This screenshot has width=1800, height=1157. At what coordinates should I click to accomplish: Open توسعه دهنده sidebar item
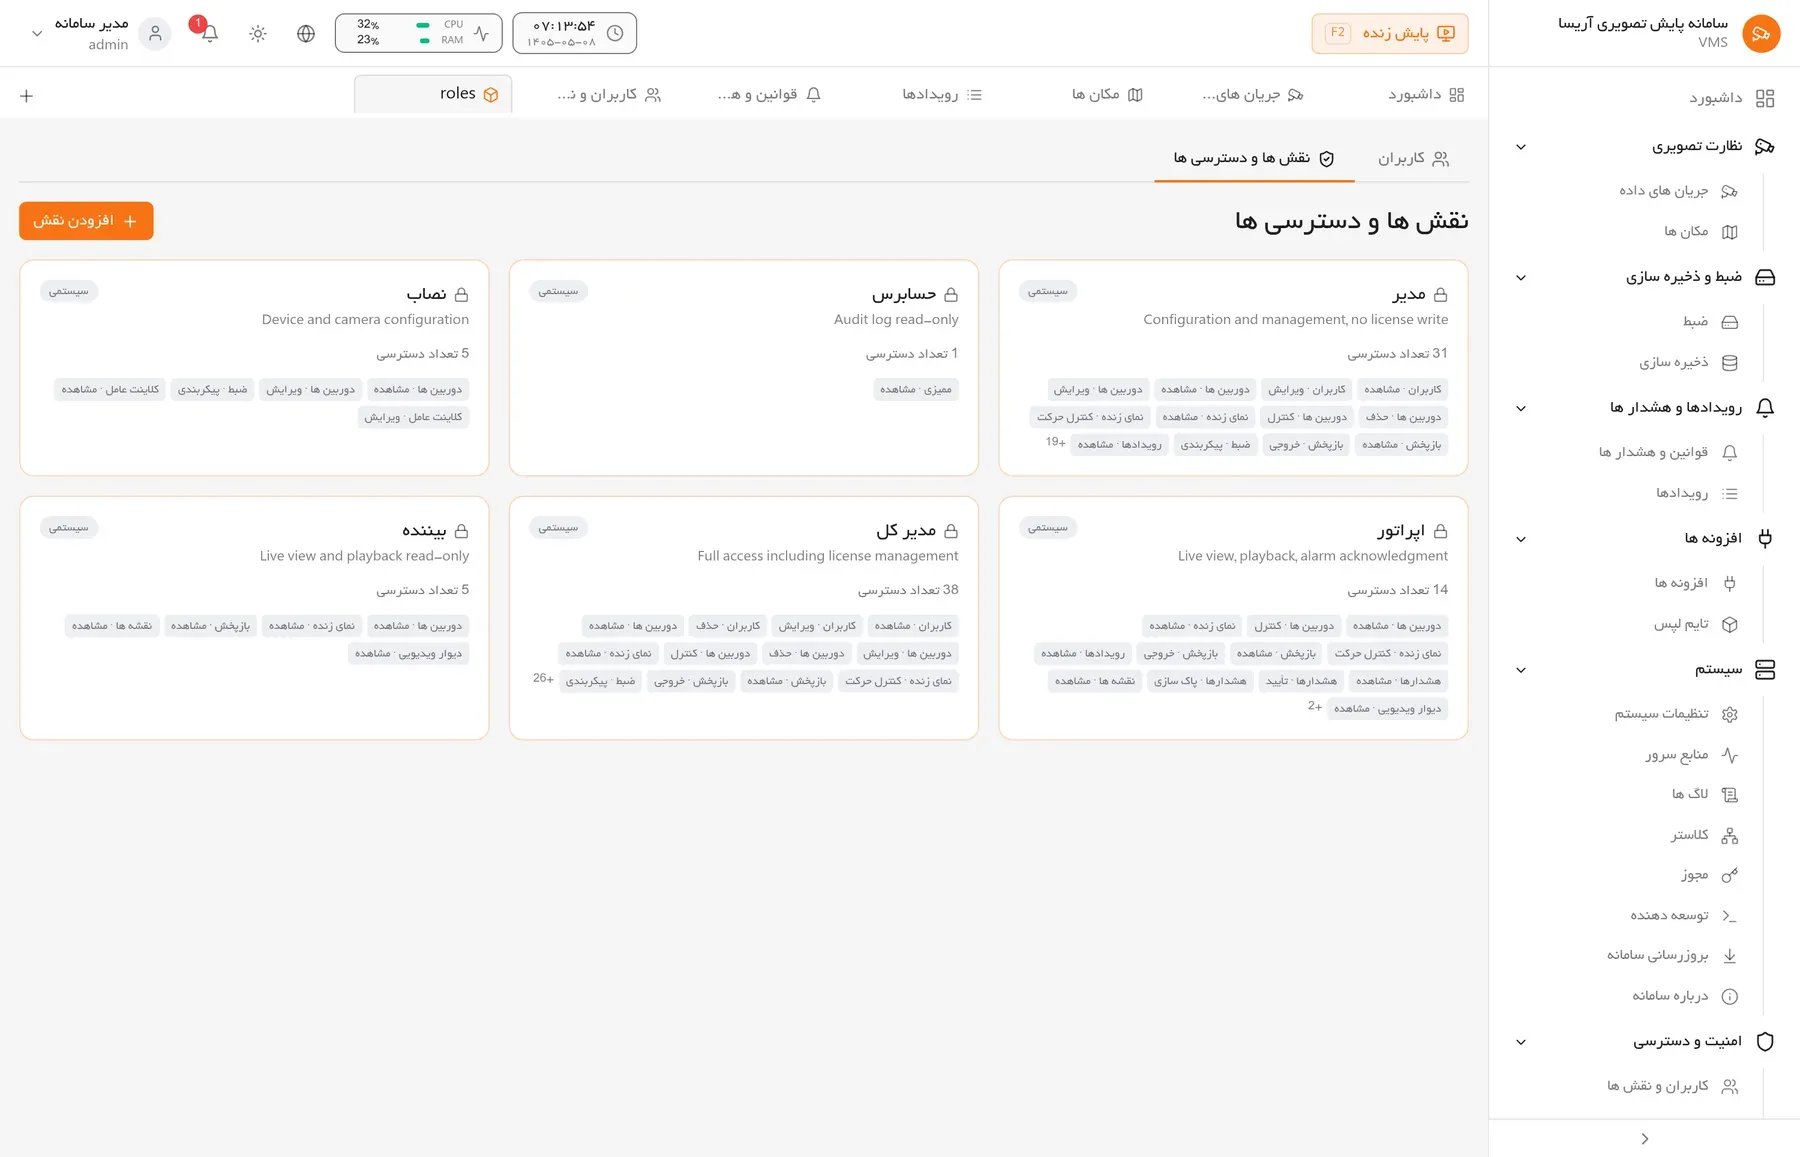coord(1684,915)
